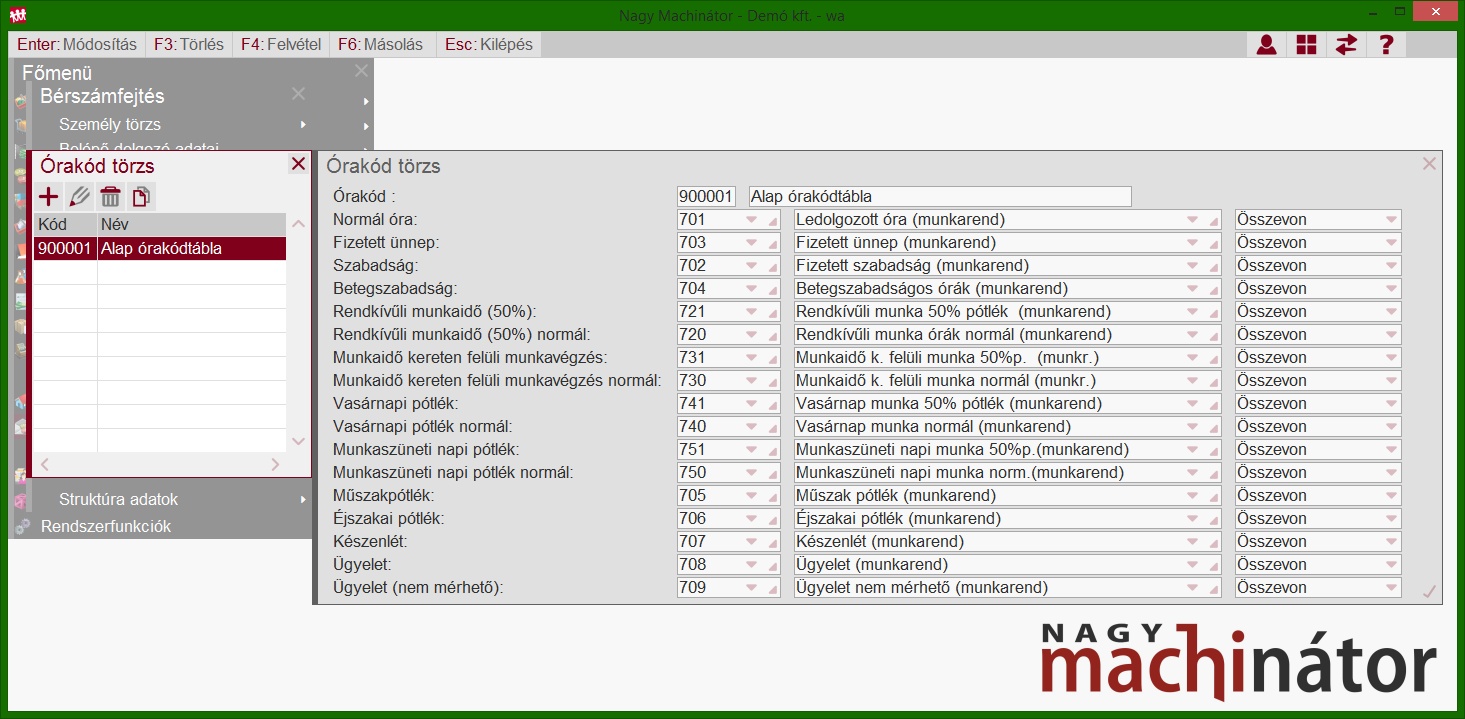Screen dimensions: 1465x719
Task: Click the Órakód code field 900001
Action: [x=706, y=196]
